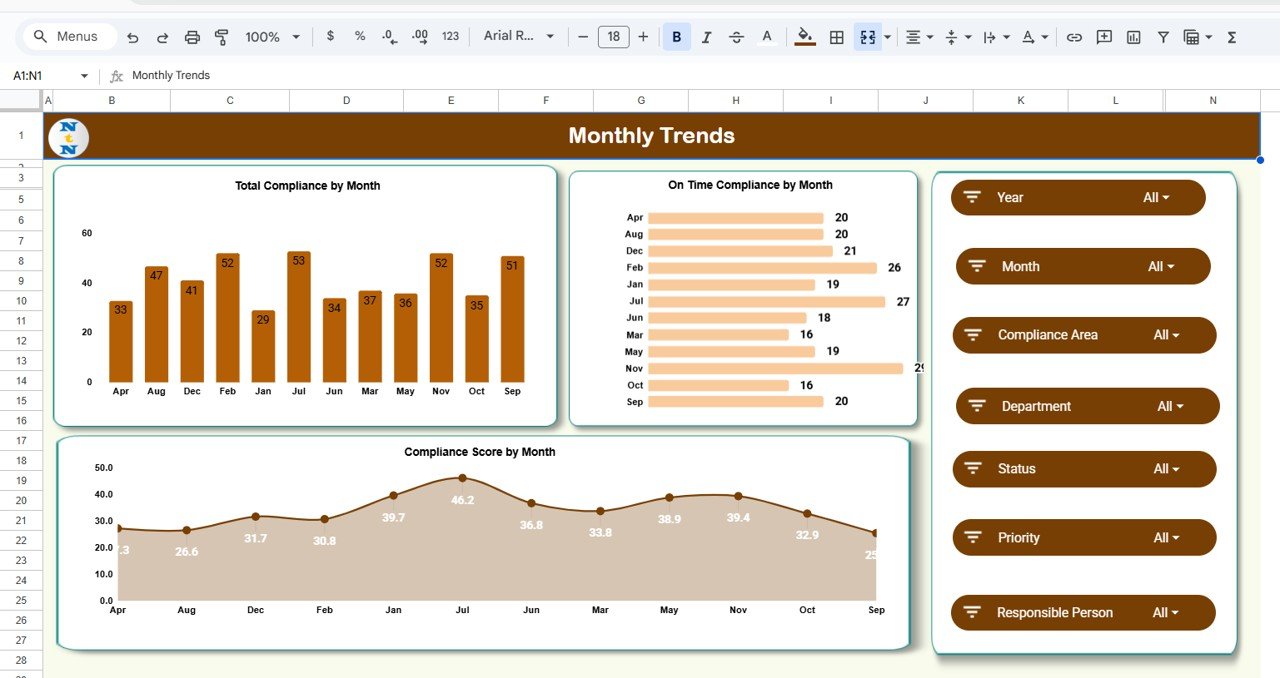Insert a comment with the comment icon
This screenshot has width=1280, height=678.
pos(1104,36)
